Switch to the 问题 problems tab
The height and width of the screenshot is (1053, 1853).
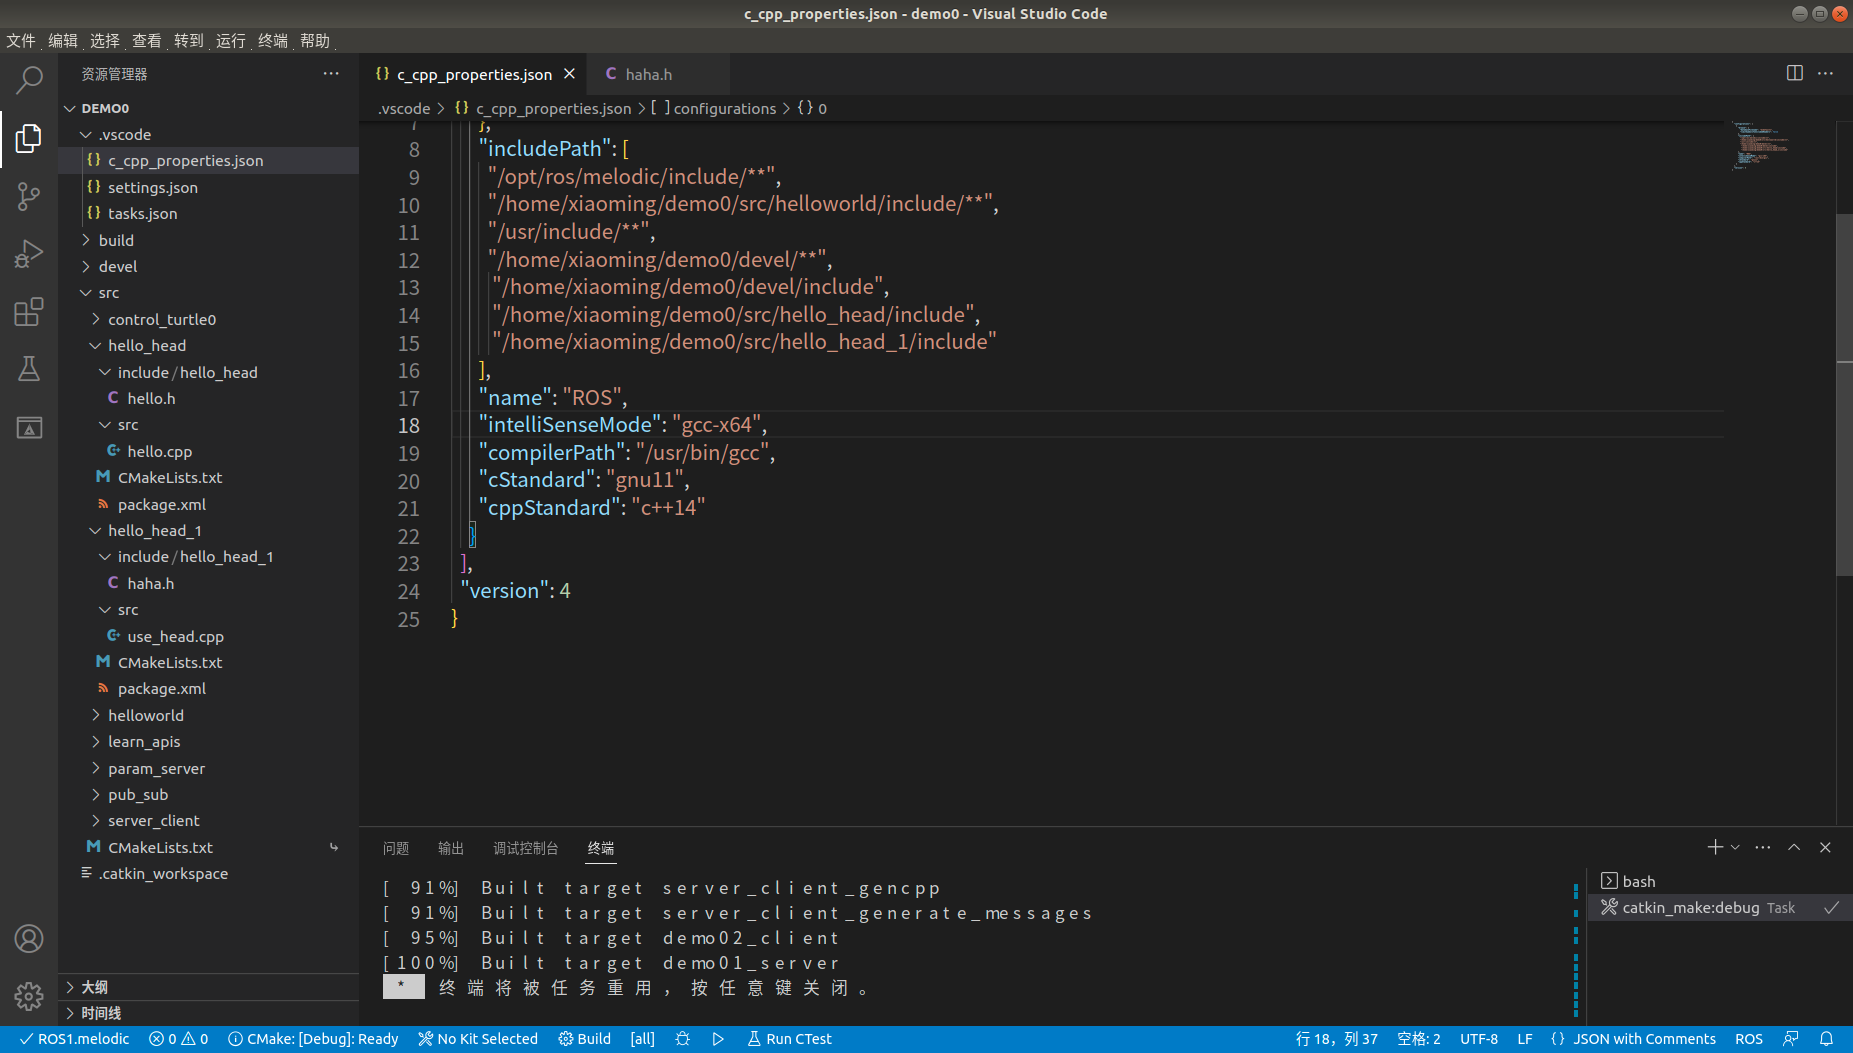(396, 848)
